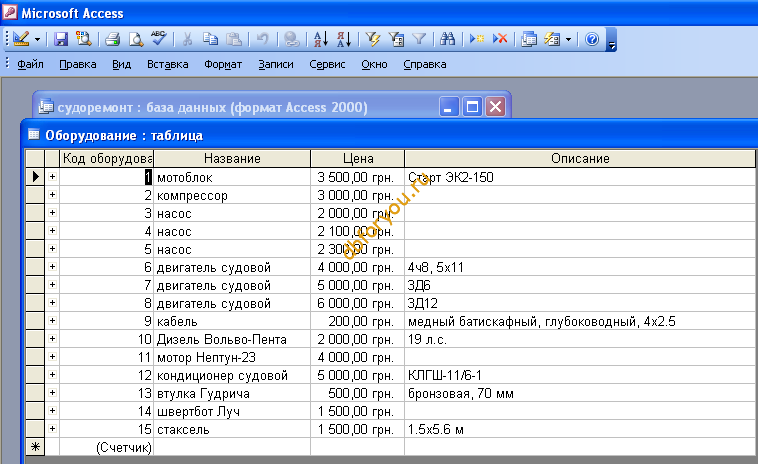Maximize the судоремонт database window

click(x=472, y=107)
